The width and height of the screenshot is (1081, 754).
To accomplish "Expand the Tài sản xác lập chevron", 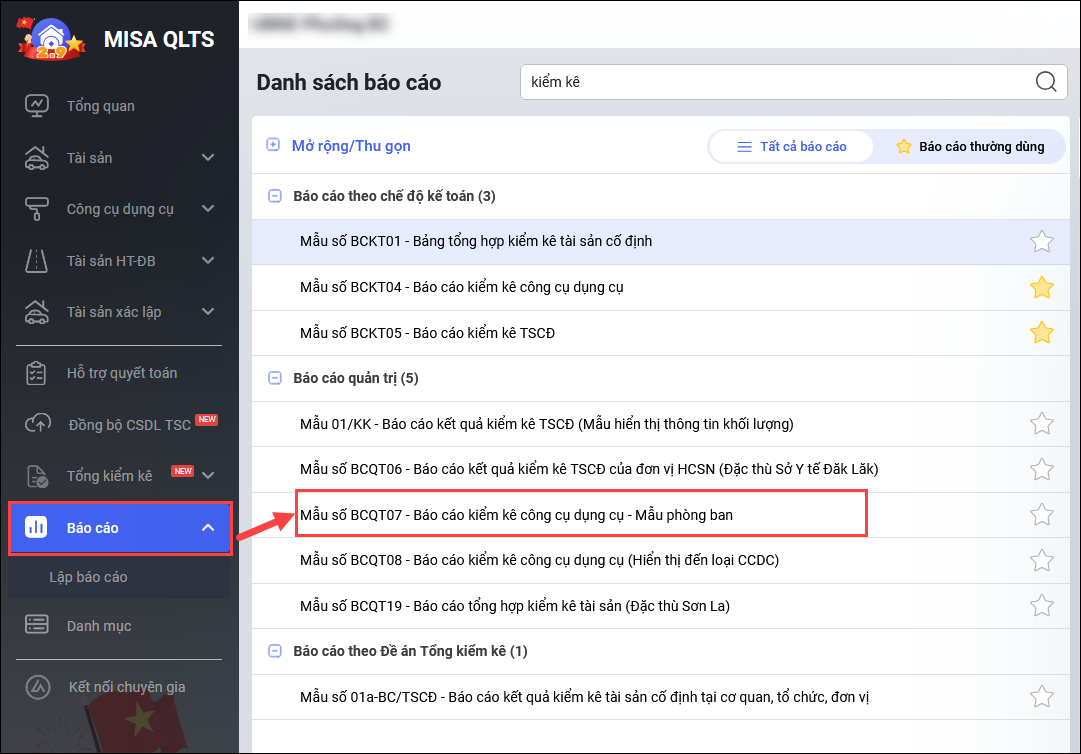I will coord(208,312).
